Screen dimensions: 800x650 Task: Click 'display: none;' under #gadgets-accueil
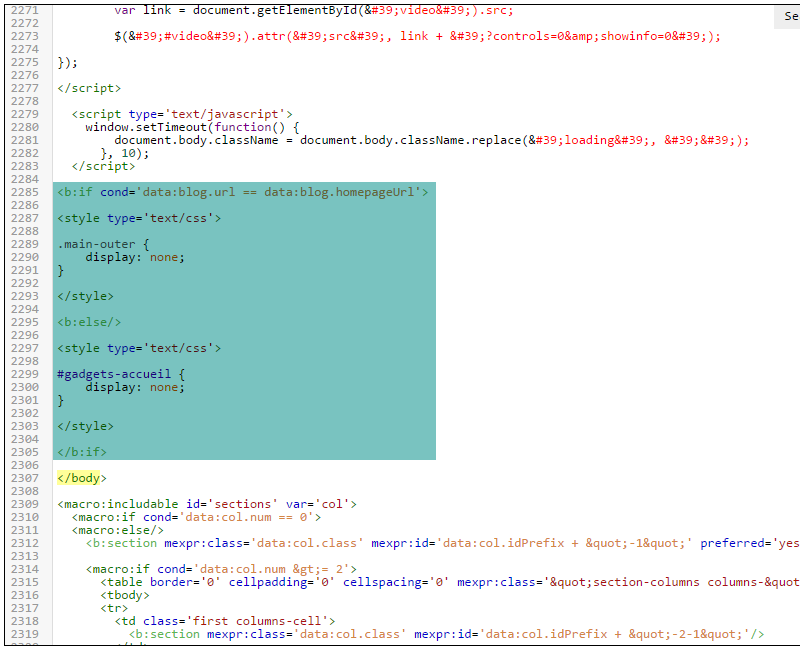click(135, 387)
